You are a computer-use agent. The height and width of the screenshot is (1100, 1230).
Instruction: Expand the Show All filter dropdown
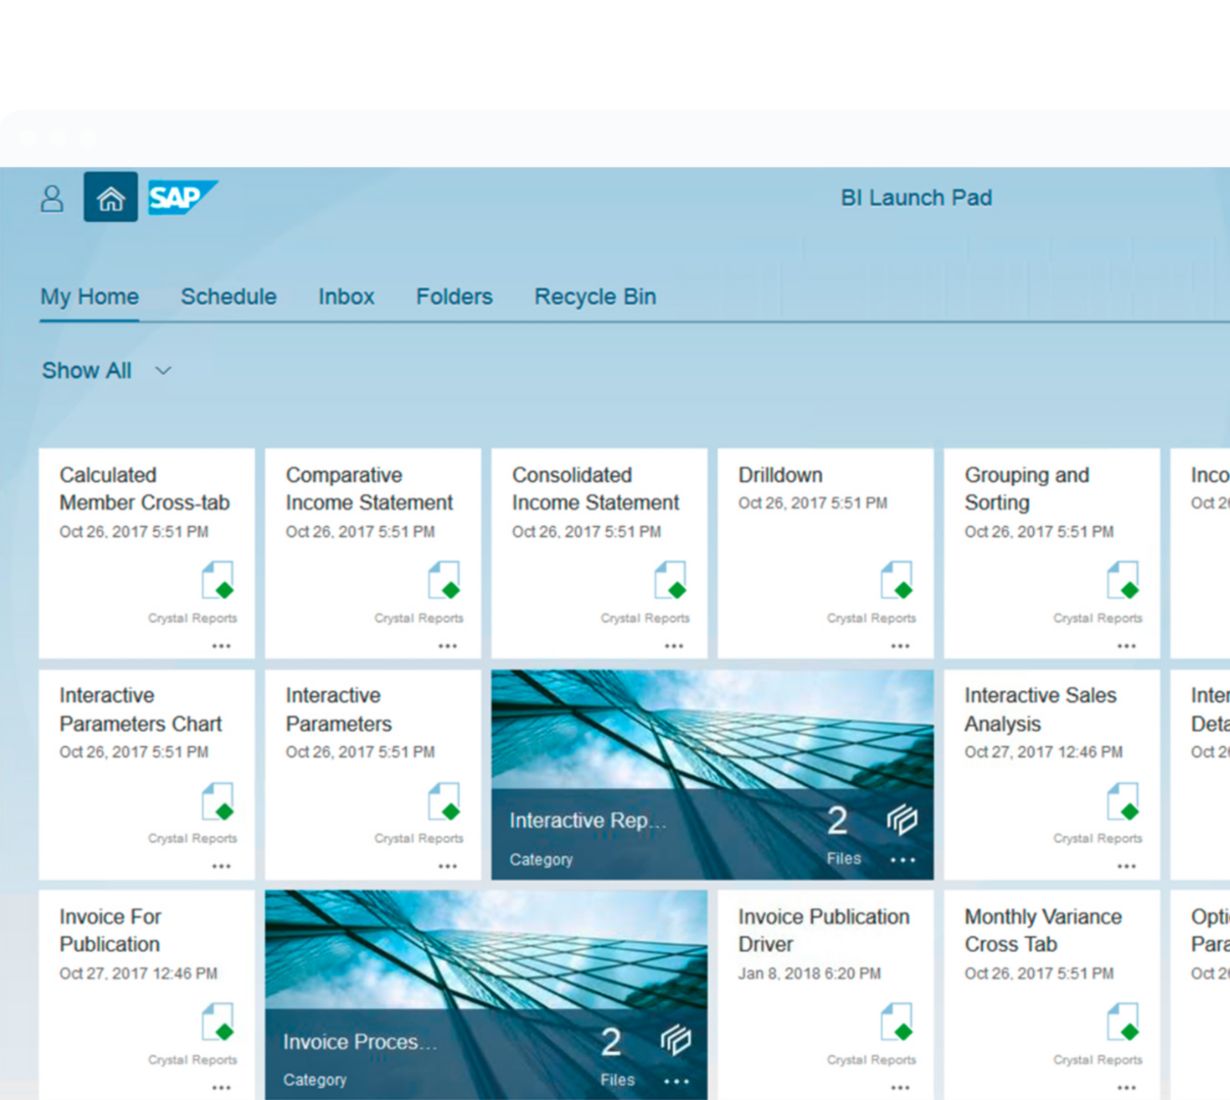[163, 371]
